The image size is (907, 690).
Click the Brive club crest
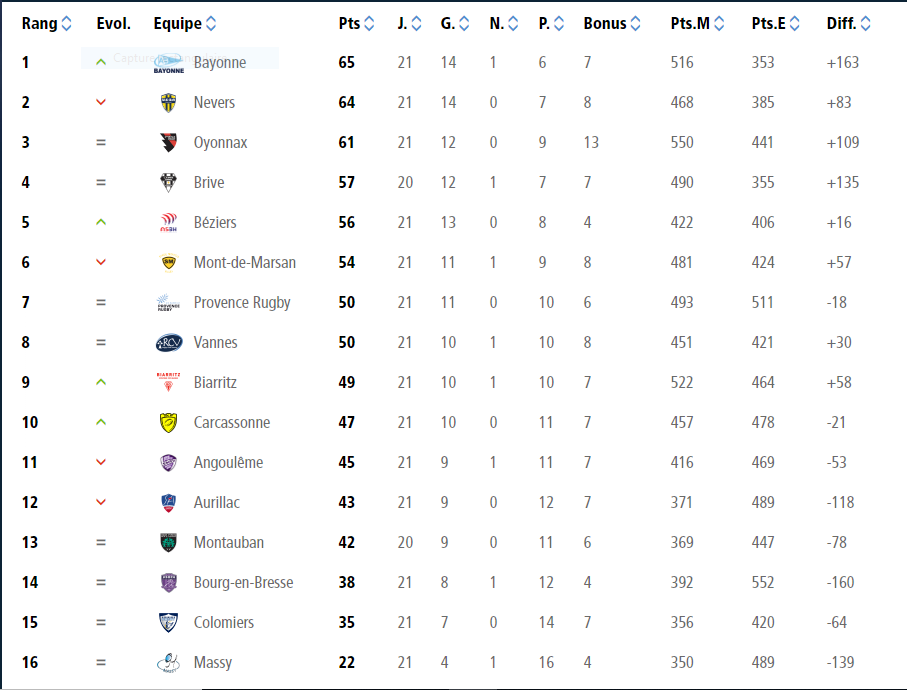(x=168, y=182)
